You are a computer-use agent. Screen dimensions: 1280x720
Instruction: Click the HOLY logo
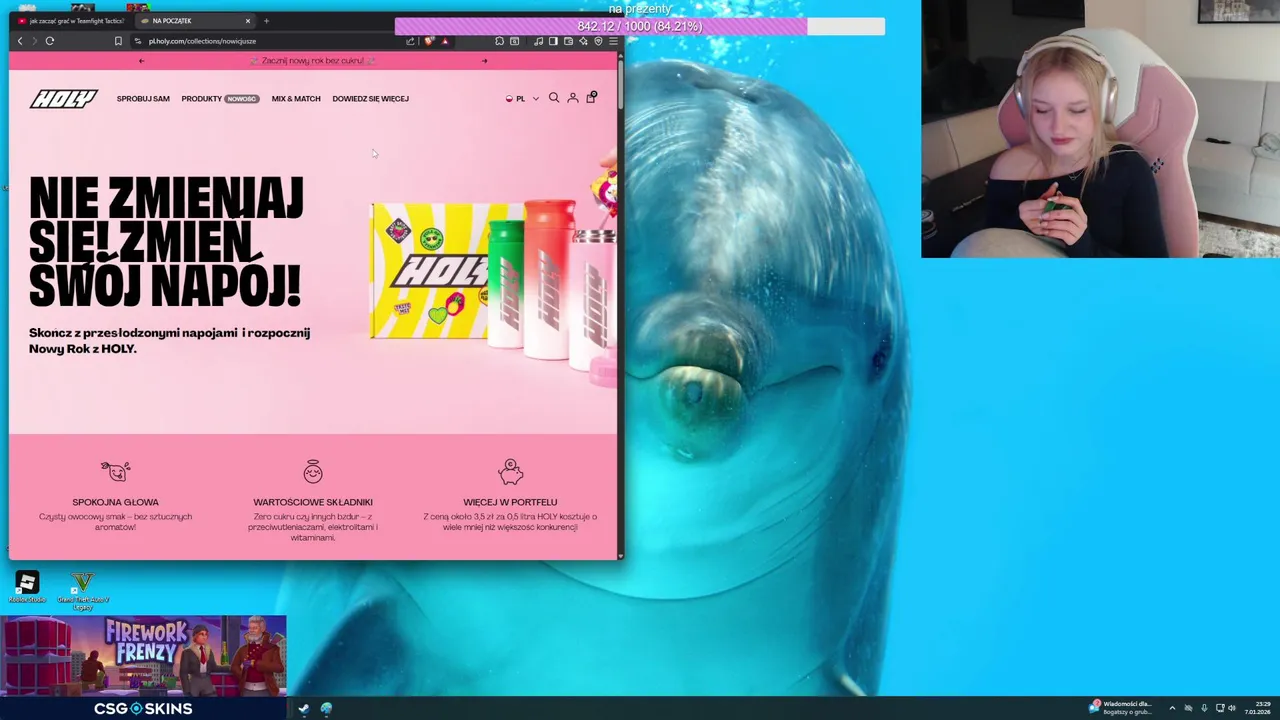63,98
